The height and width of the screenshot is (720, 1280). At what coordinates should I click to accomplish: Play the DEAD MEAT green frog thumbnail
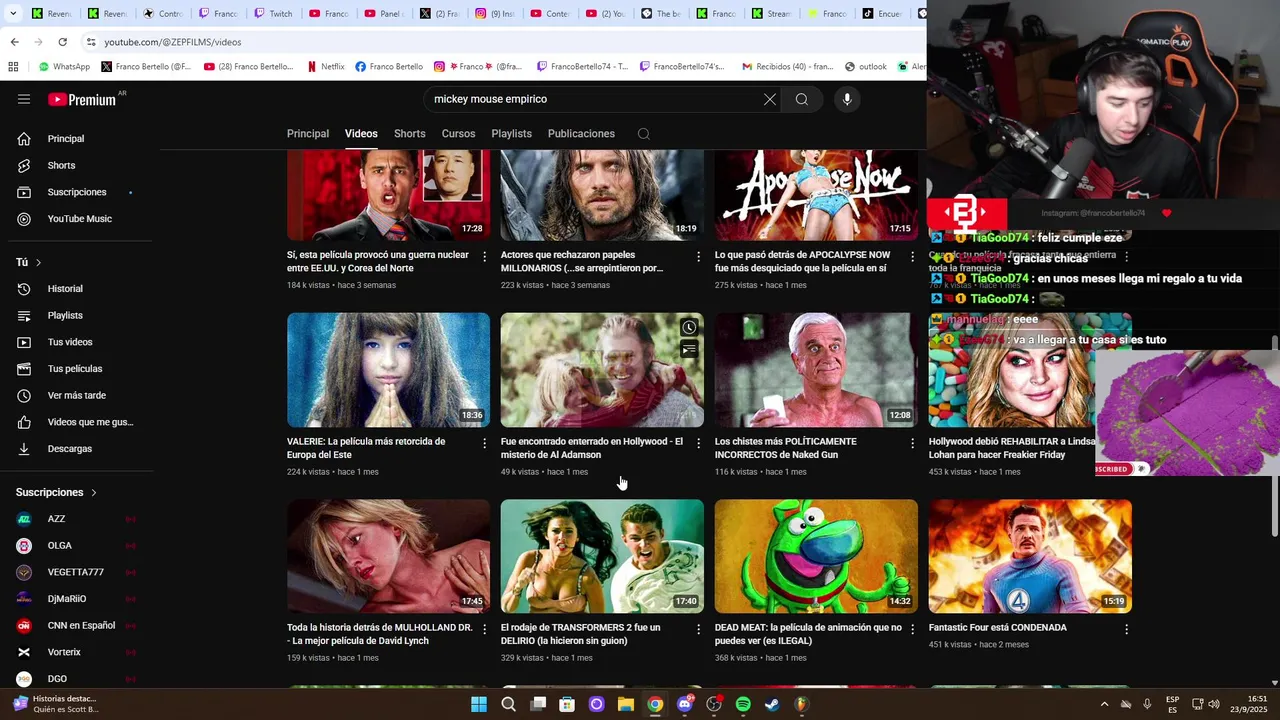click(816, 556)
